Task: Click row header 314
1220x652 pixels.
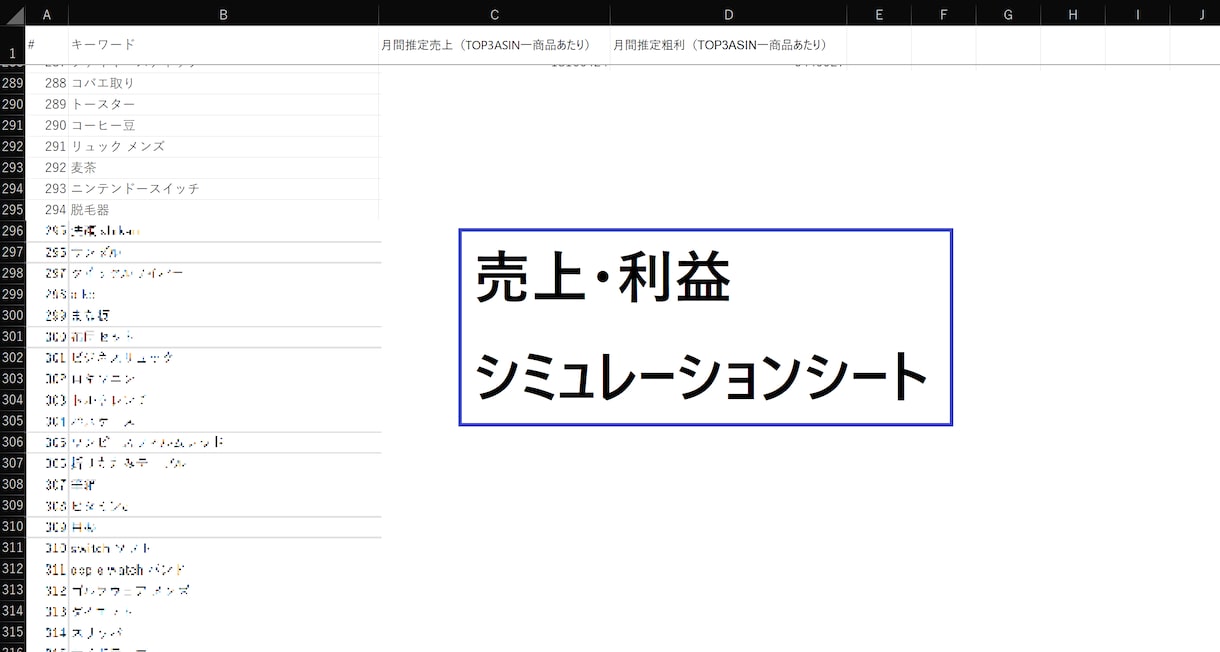Action: click(13, 610)
